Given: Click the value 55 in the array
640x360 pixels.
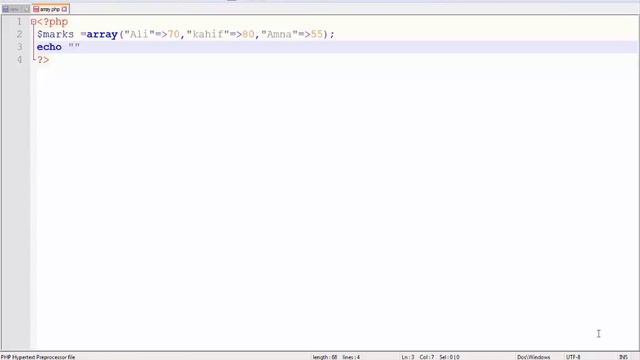Looking at the screenshot, I should pos(317,34).
